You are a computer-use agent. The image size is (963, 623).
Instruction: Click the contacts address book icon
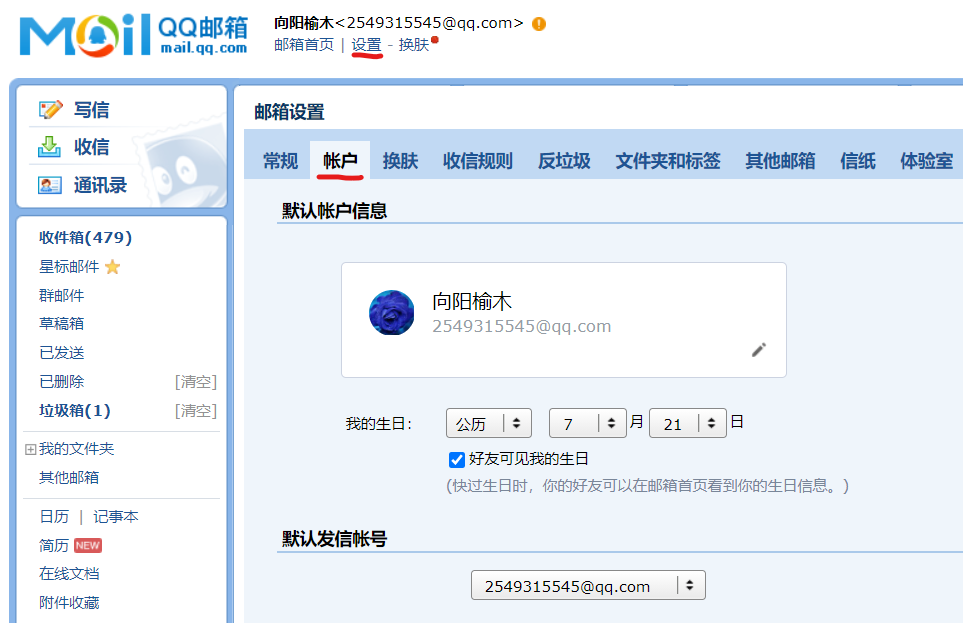coord(50,185)
